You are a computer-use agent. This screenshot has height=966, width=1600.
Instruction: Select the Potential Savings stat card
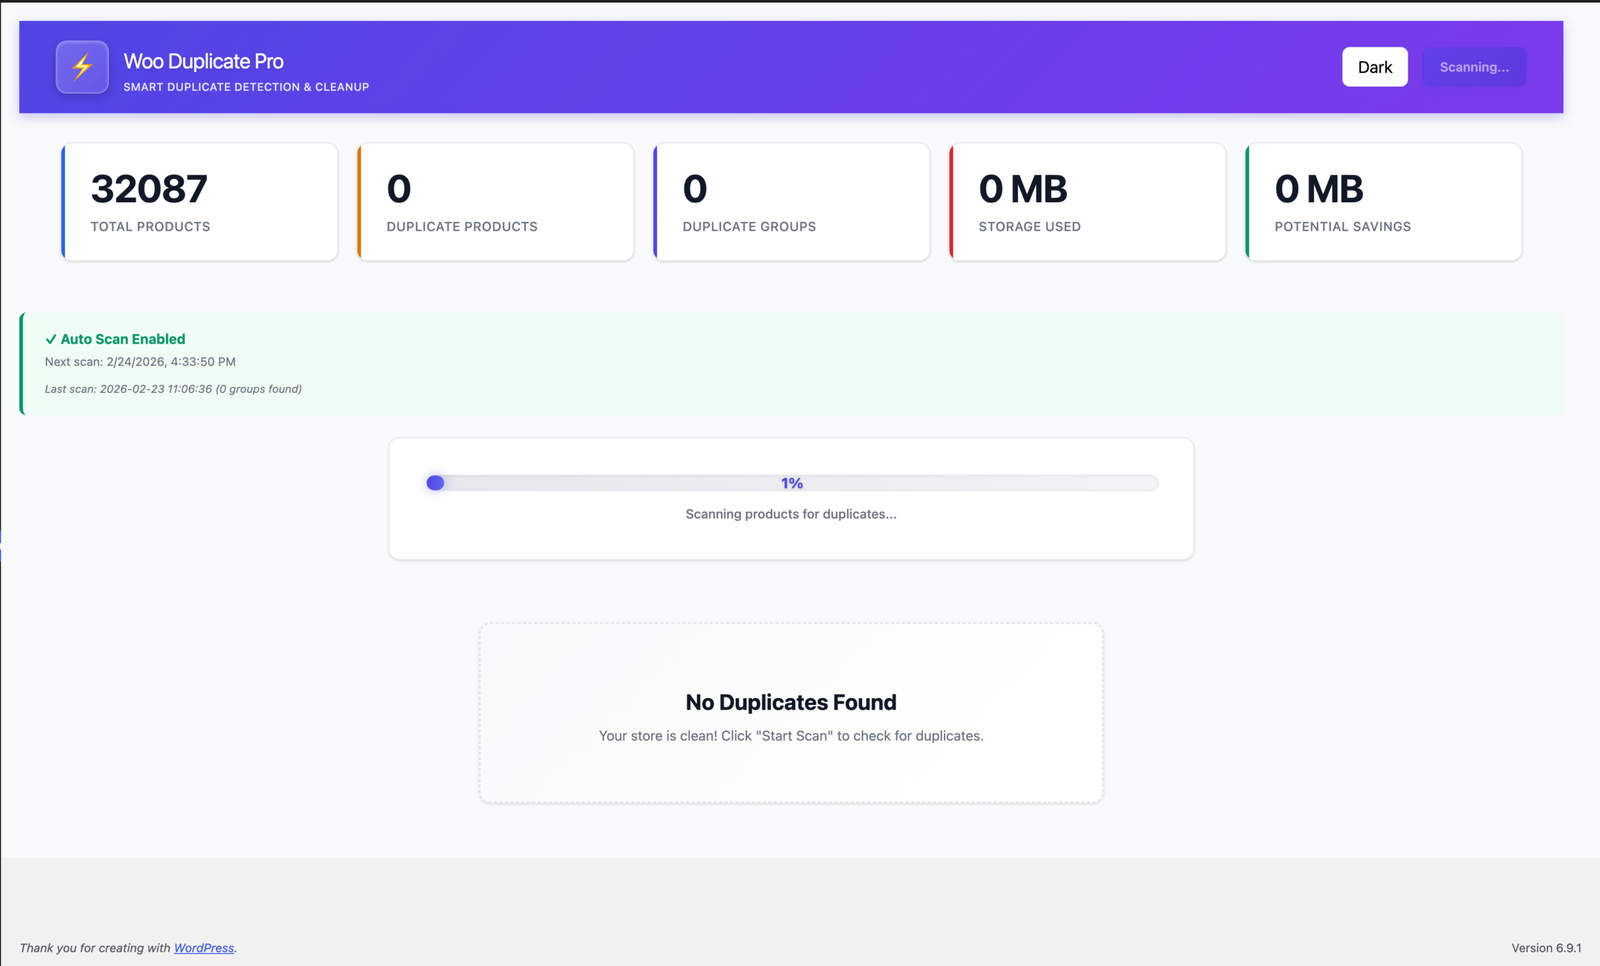(x=1384, y=202)
